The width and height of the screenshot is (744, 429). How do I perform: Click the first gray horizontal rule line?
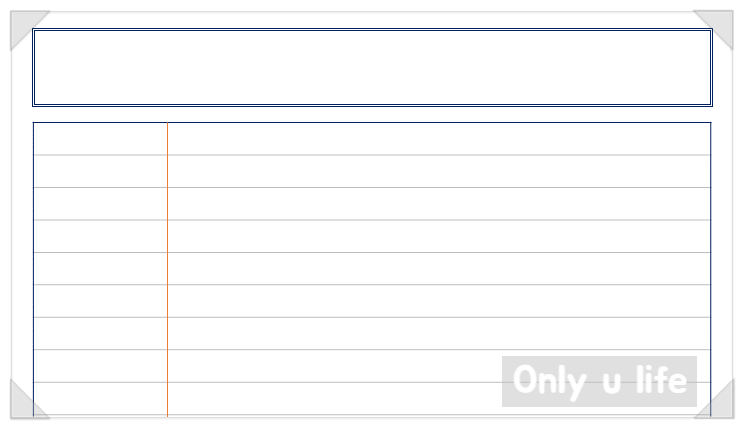pyautogui.click(x=372, y=155)
